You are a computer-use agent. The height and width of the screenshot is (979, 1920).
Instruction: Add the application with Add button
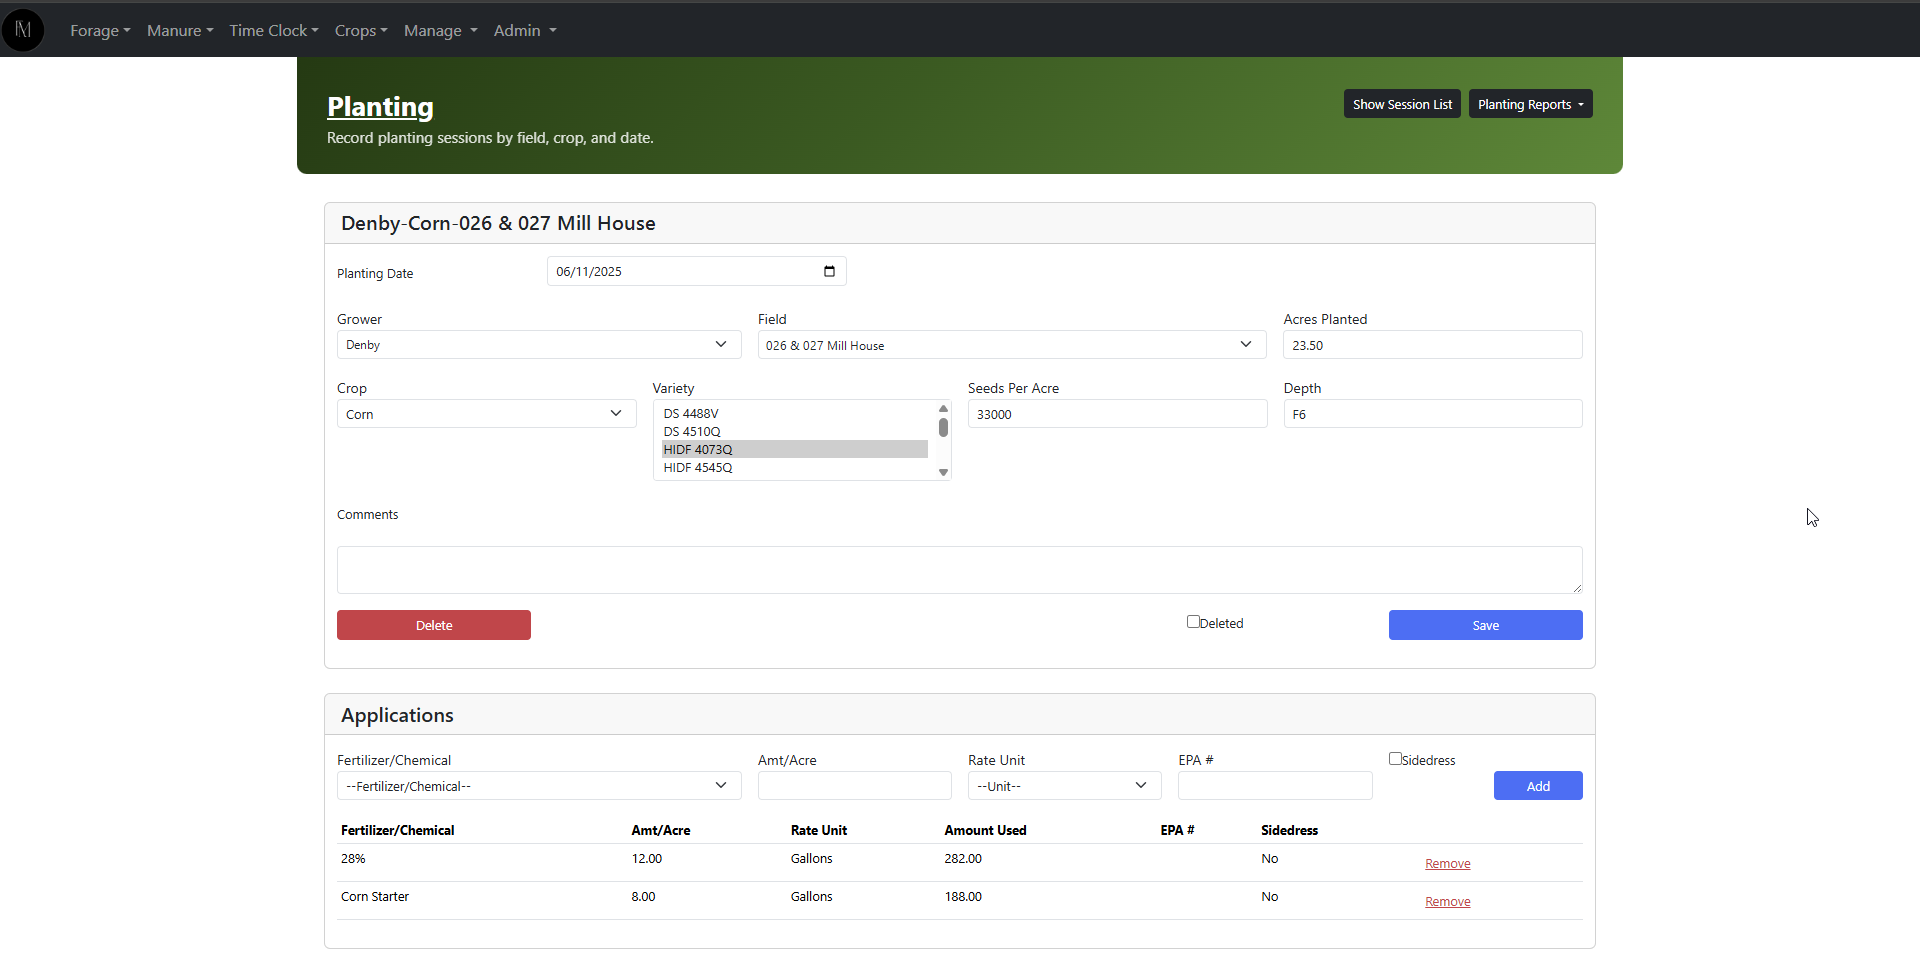(1538, 786)
